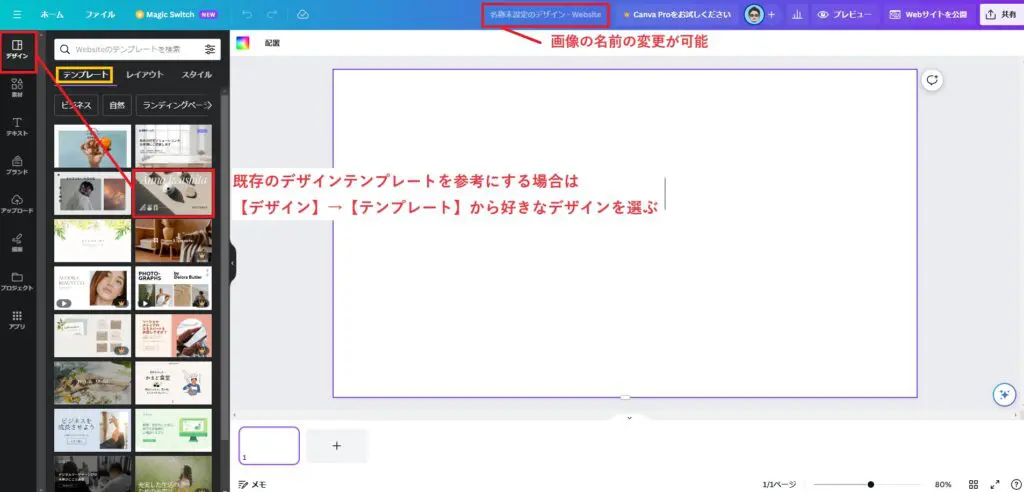Screen dimensions: 1024x492
Task: Add a comment with the speech bubble icon
Action: [932, 80]
